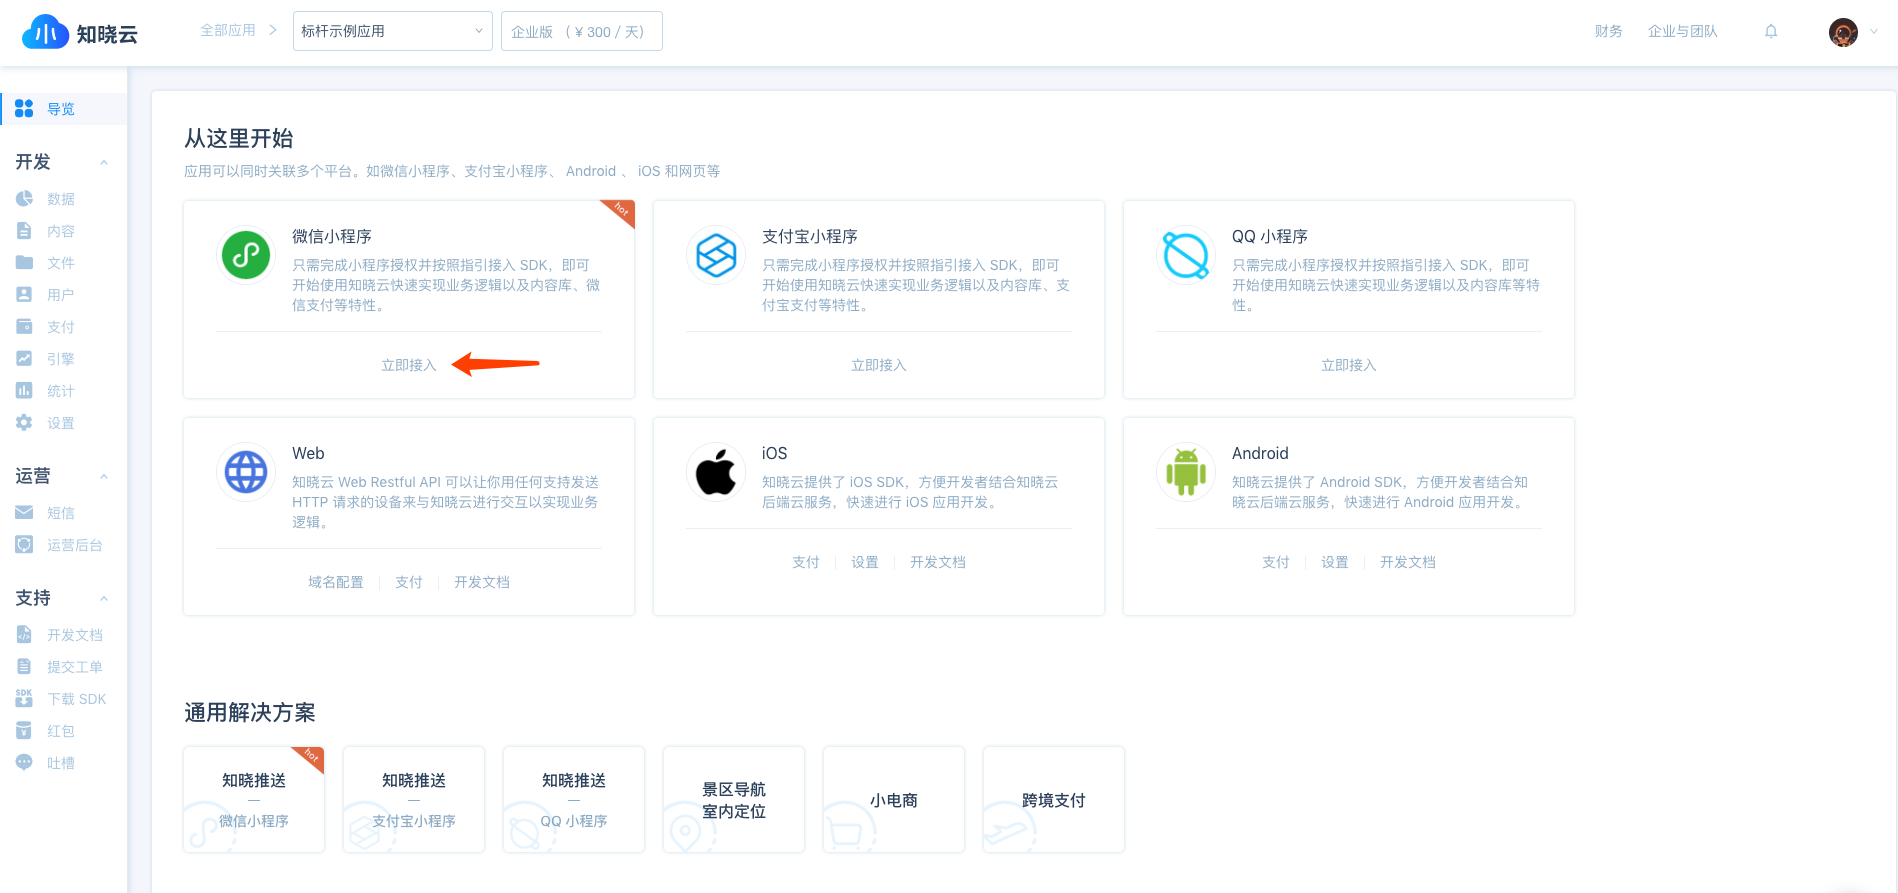Open the 导览 overview icon in sidebar
1898x893 pixels.
tap(24, 108)
